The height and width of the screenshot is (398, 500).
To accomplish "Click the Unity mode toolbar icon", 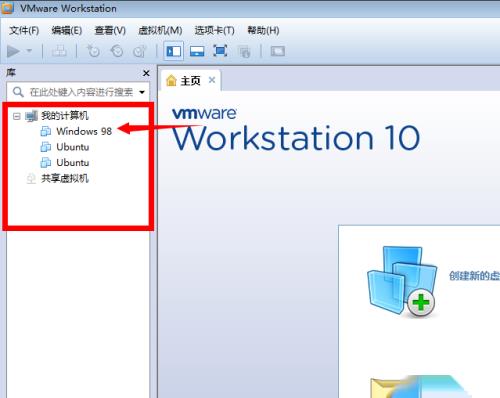I will click(x=244, y=51).
